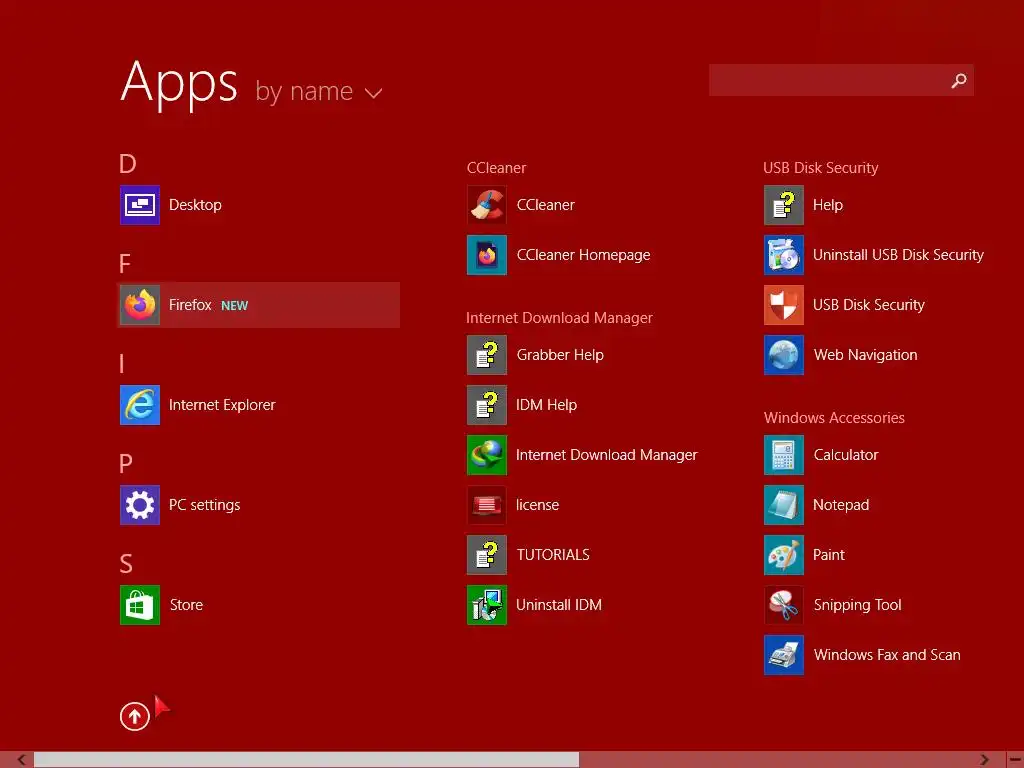Open Windows Fax and Scan icon

784,654
